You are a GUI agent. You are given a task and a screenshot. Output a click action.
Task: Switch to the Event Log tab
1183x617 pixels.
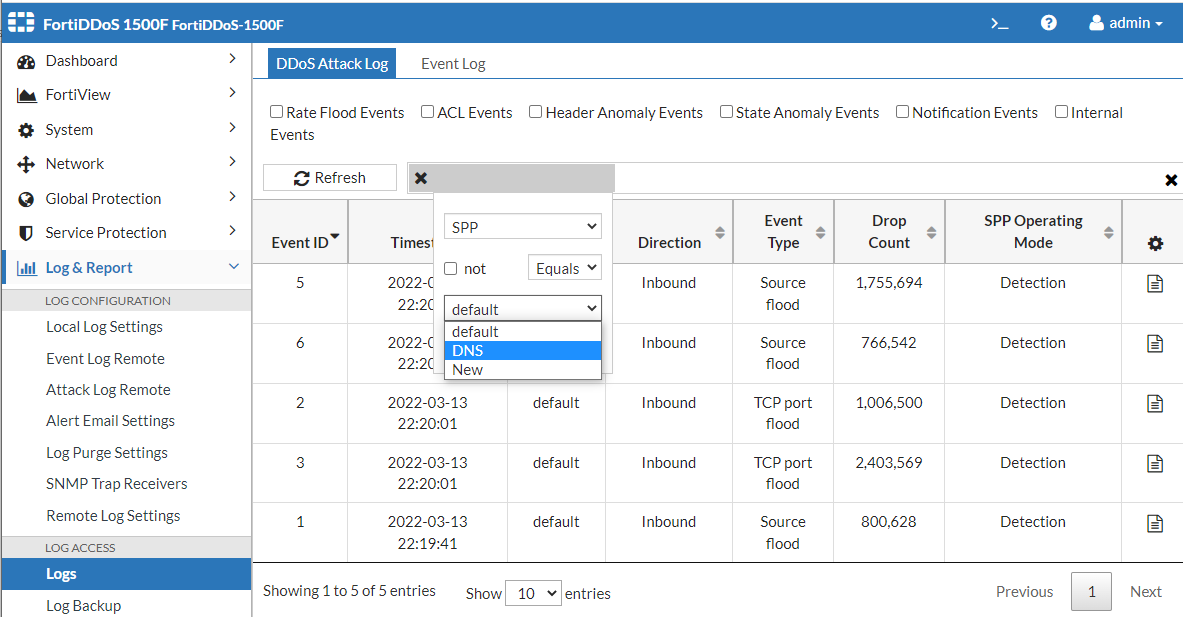click(452, 63)
